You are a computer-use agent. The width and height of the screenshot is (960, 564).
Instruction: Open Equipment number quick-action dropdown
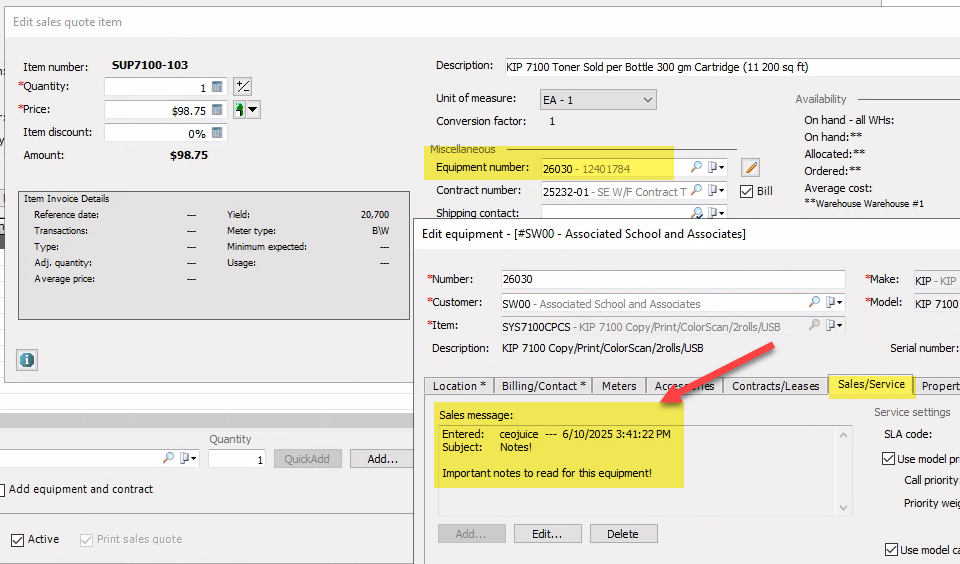coord(716,167)
